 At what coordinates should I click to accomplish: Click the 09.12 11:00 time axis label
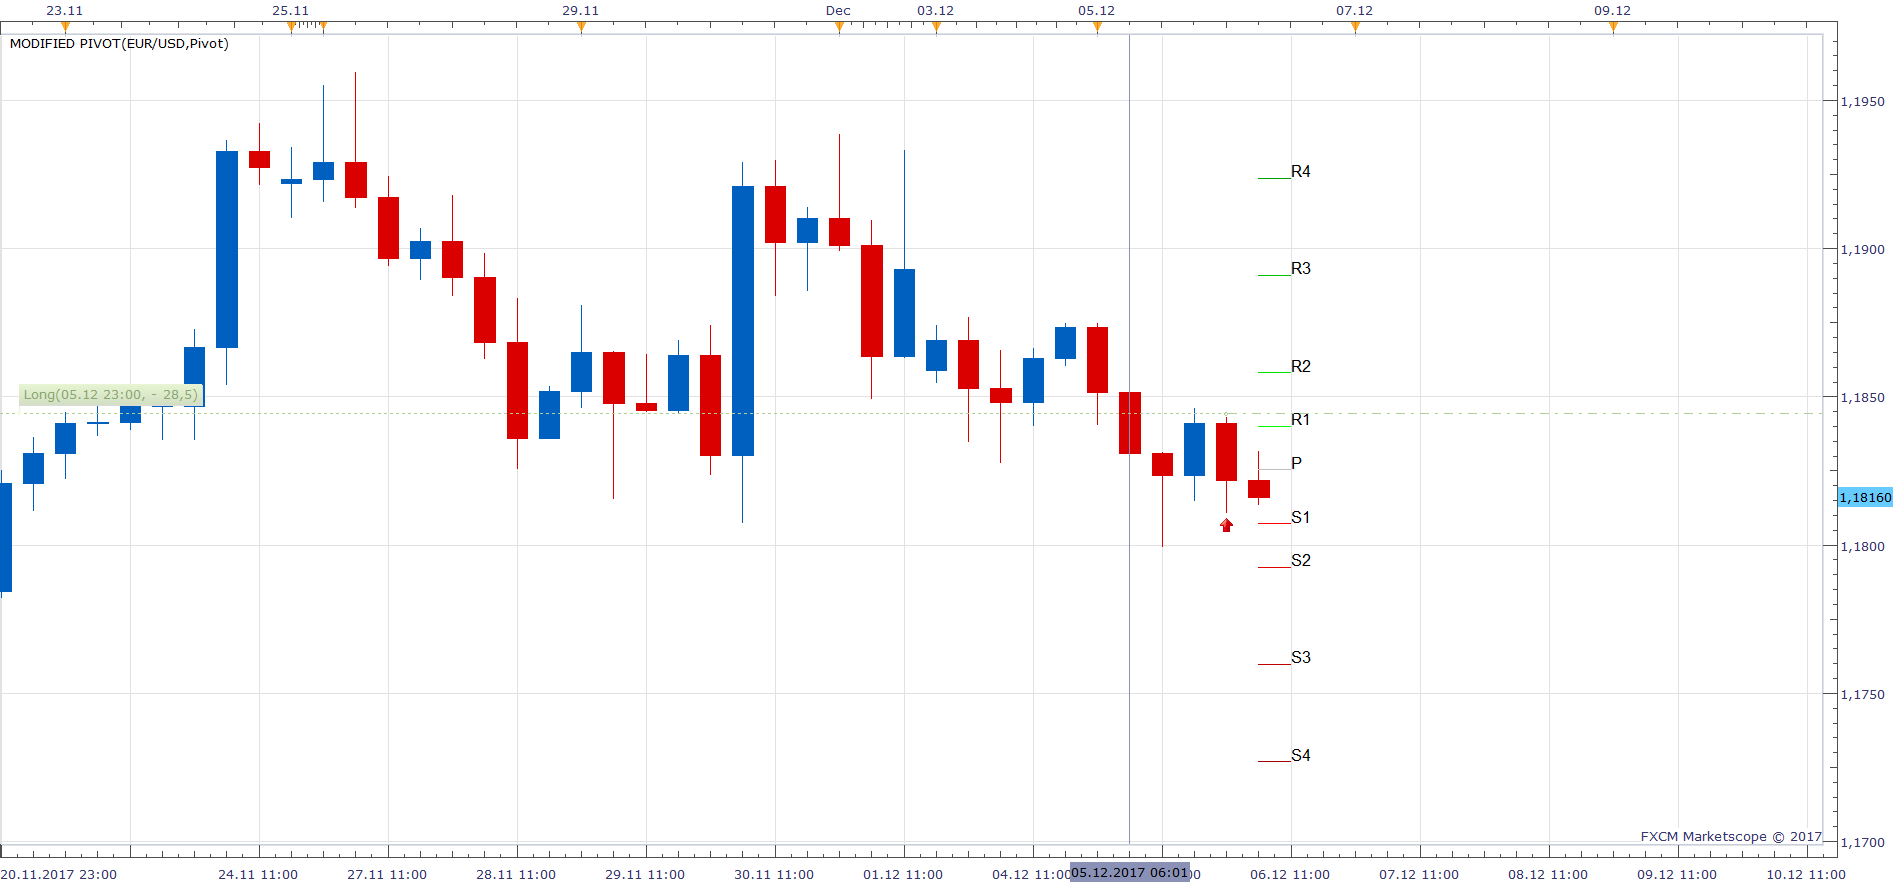tap(1677, 875)
